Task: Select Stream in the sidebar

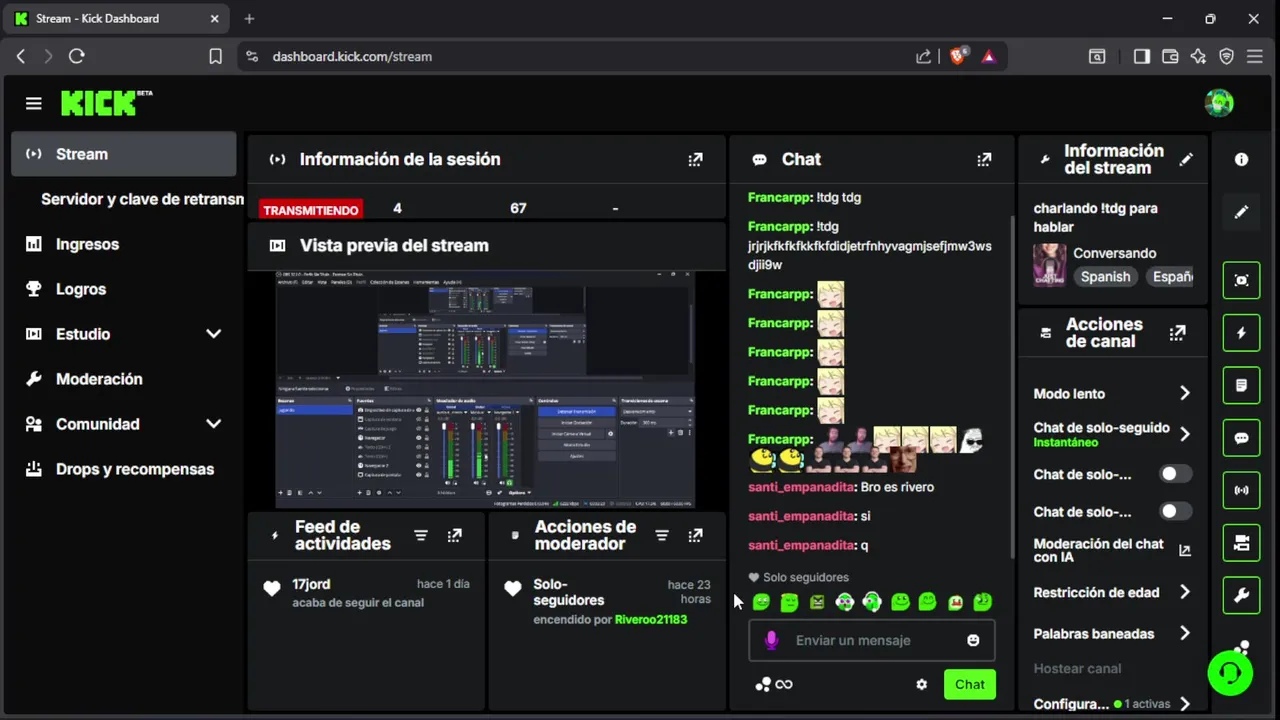Action: click(x=124, y=154)
